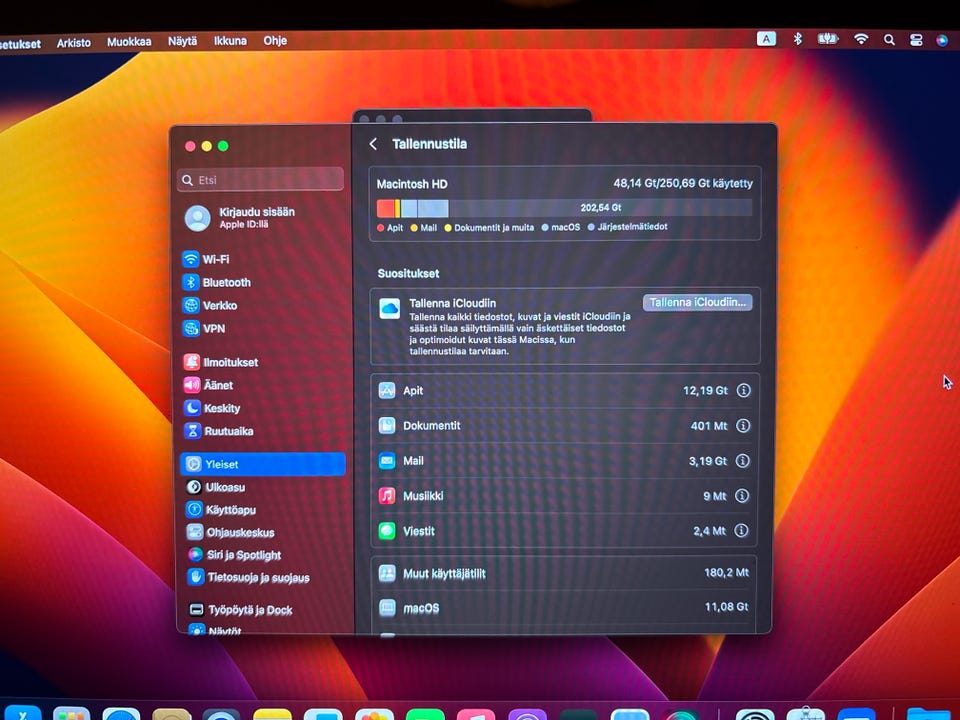This screenshot has height=720, width=960.
Task: Click the Macintosh HD label
Action: coord(412,184)
